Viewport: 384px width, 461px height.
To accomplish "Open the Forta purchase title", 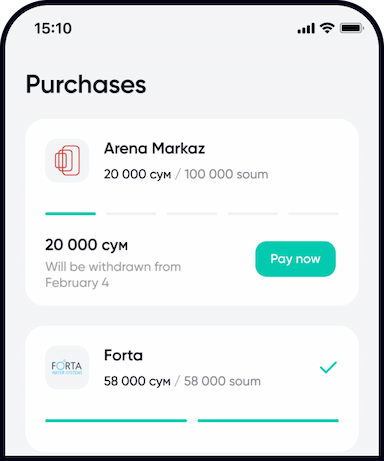I will [x=123, y=355].
